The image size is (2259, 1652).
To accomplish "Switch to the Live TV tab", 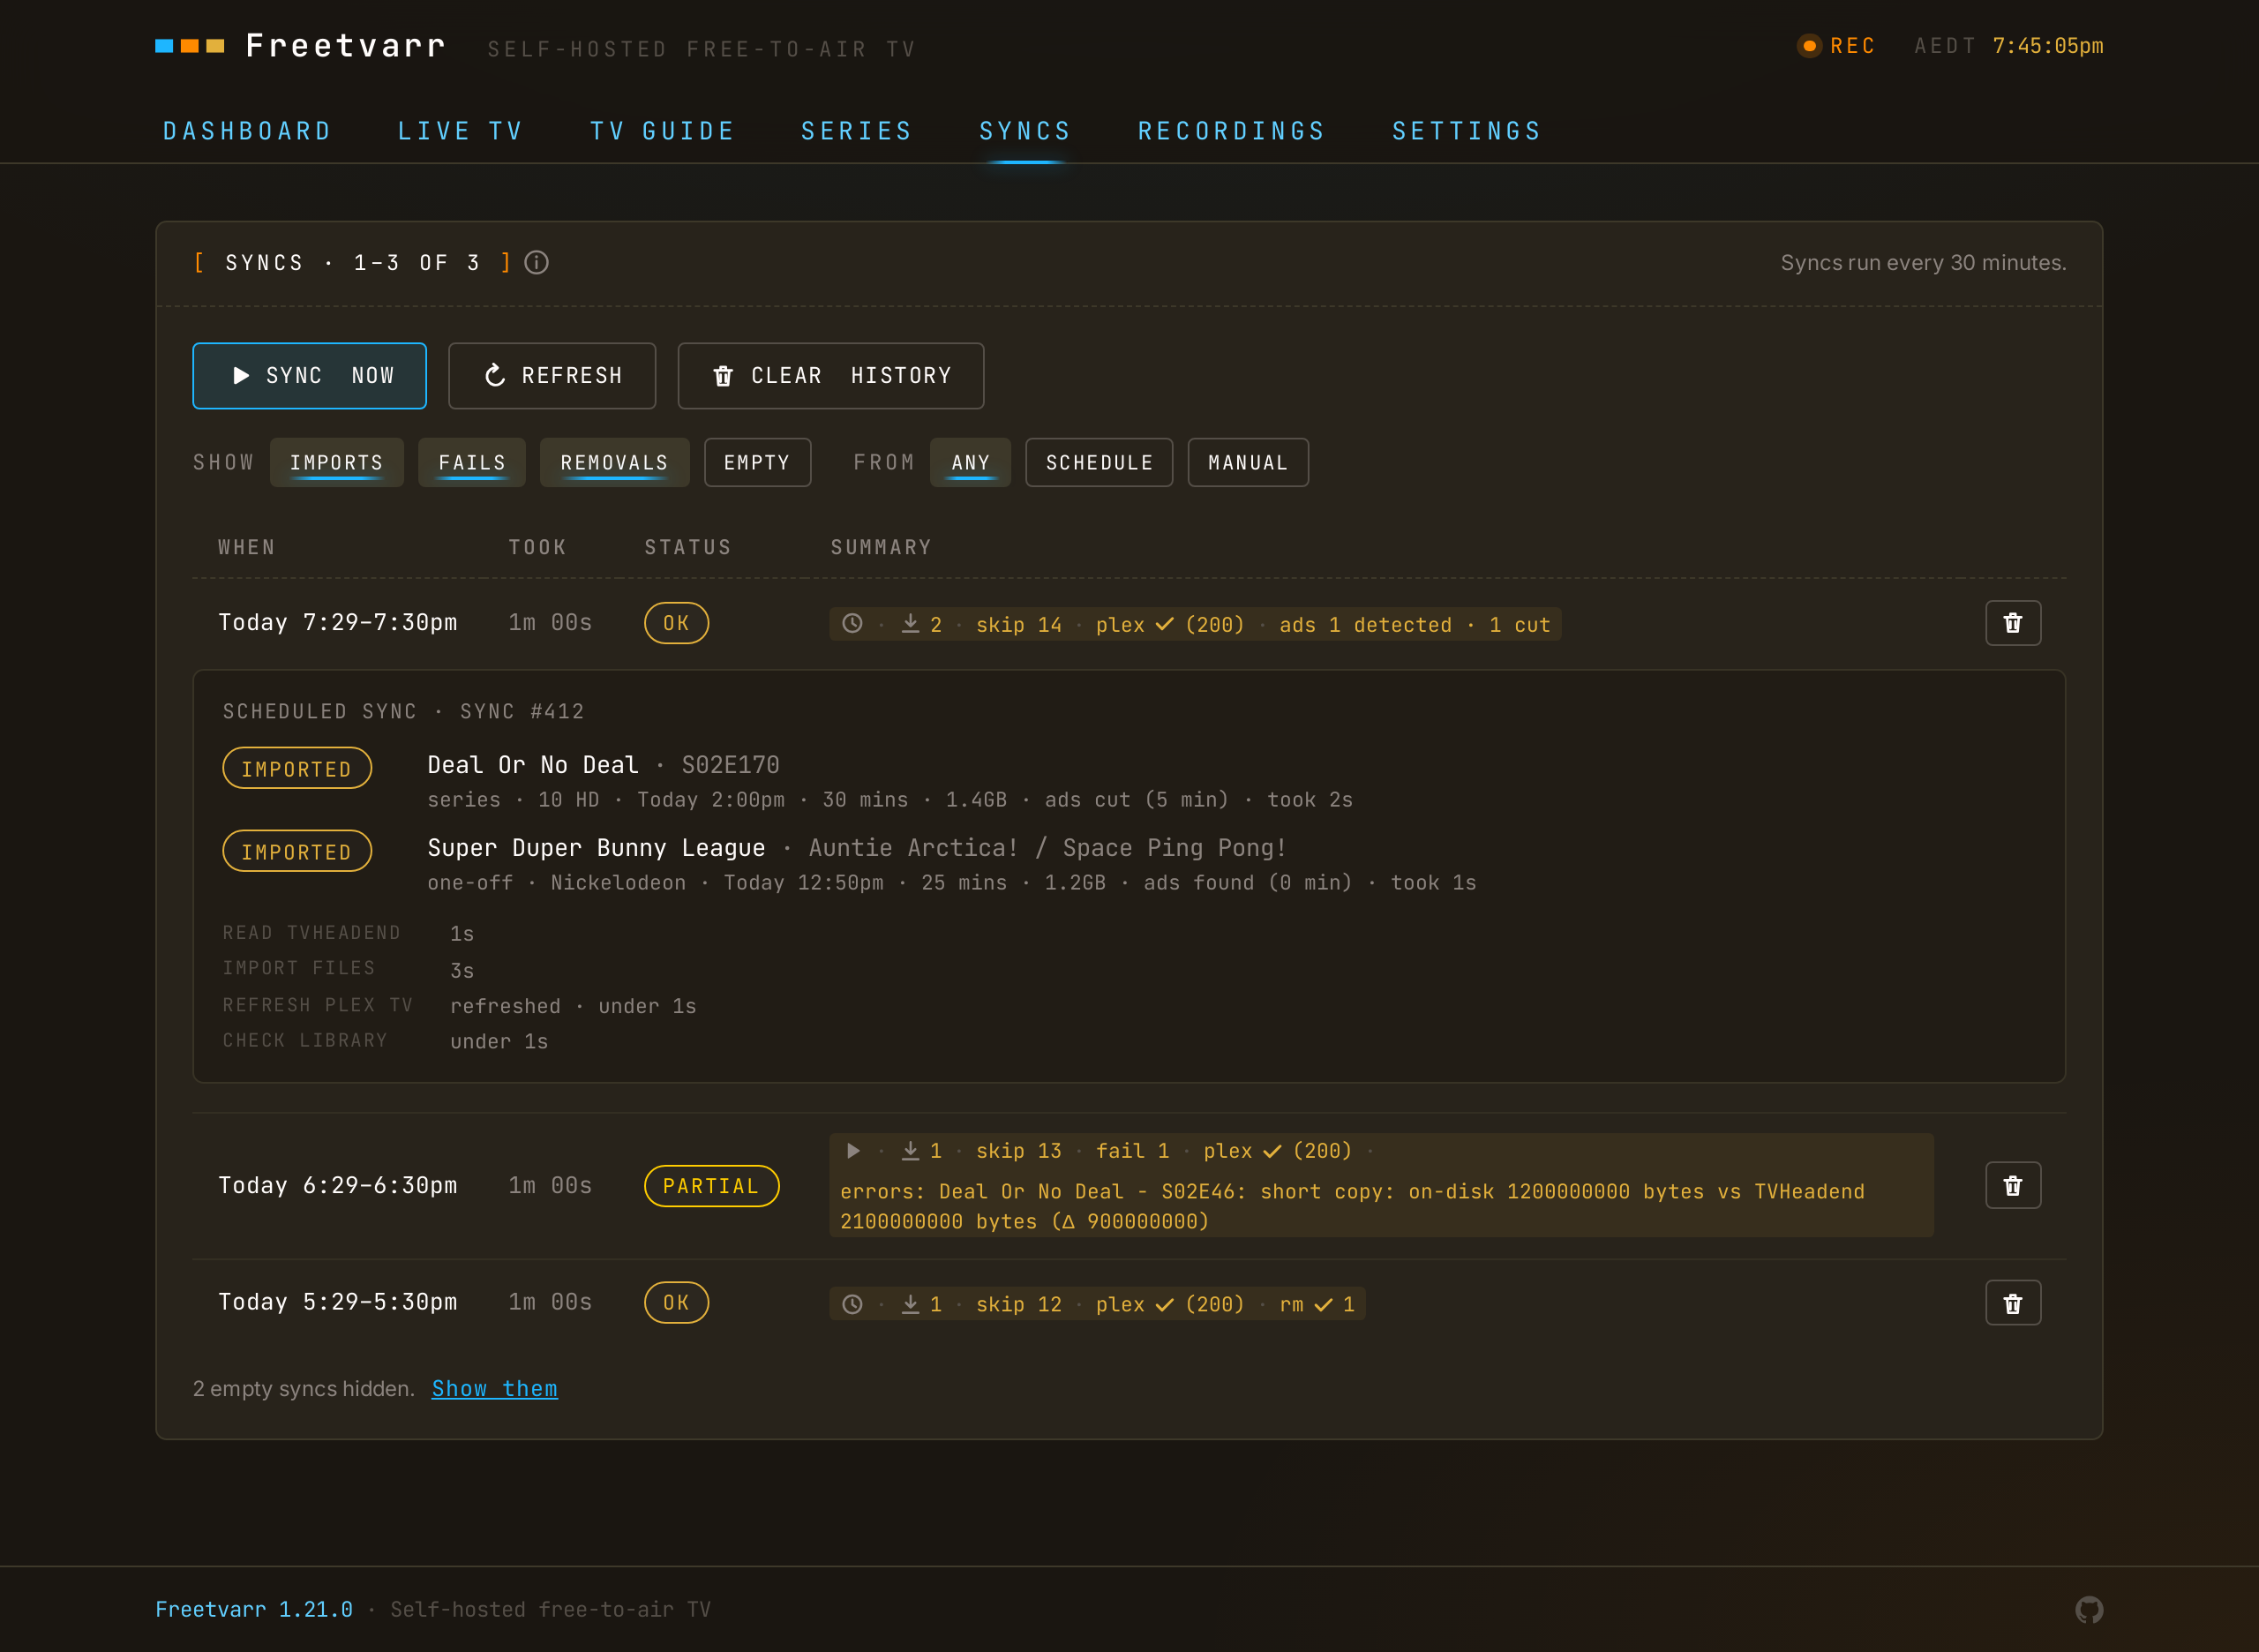I will [461, 131].
